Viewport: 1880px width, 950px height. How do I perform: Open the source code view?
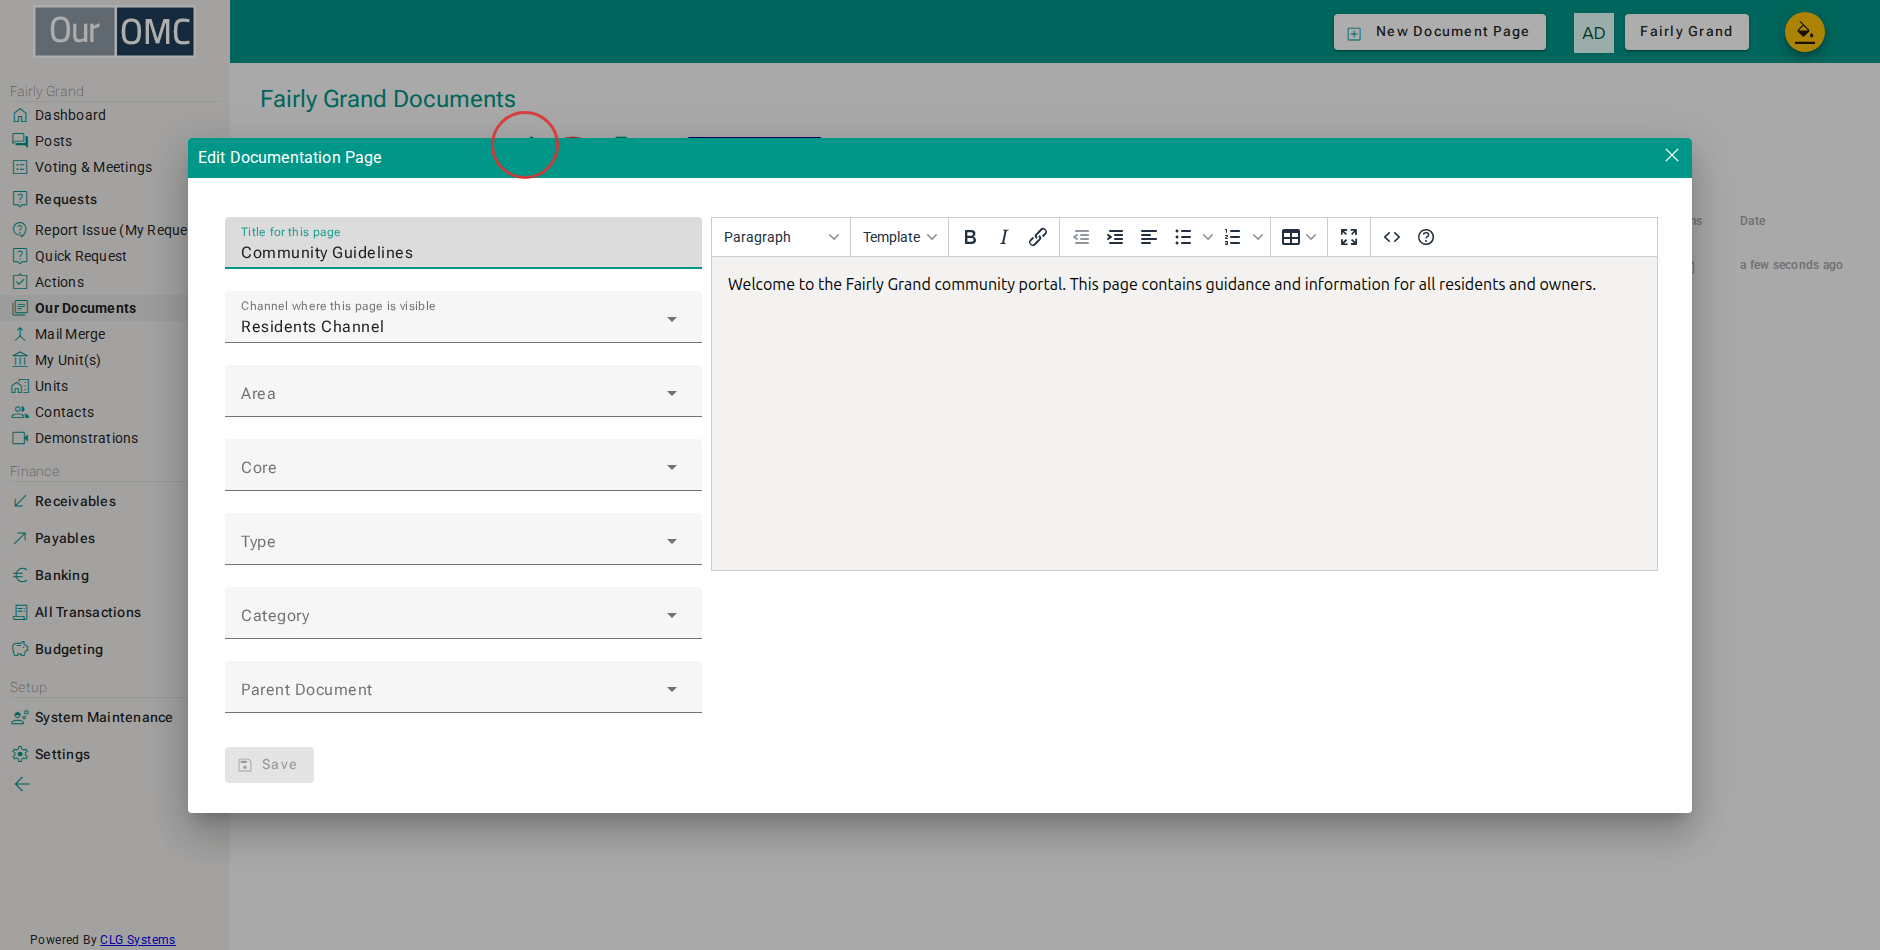[1392, 237]
